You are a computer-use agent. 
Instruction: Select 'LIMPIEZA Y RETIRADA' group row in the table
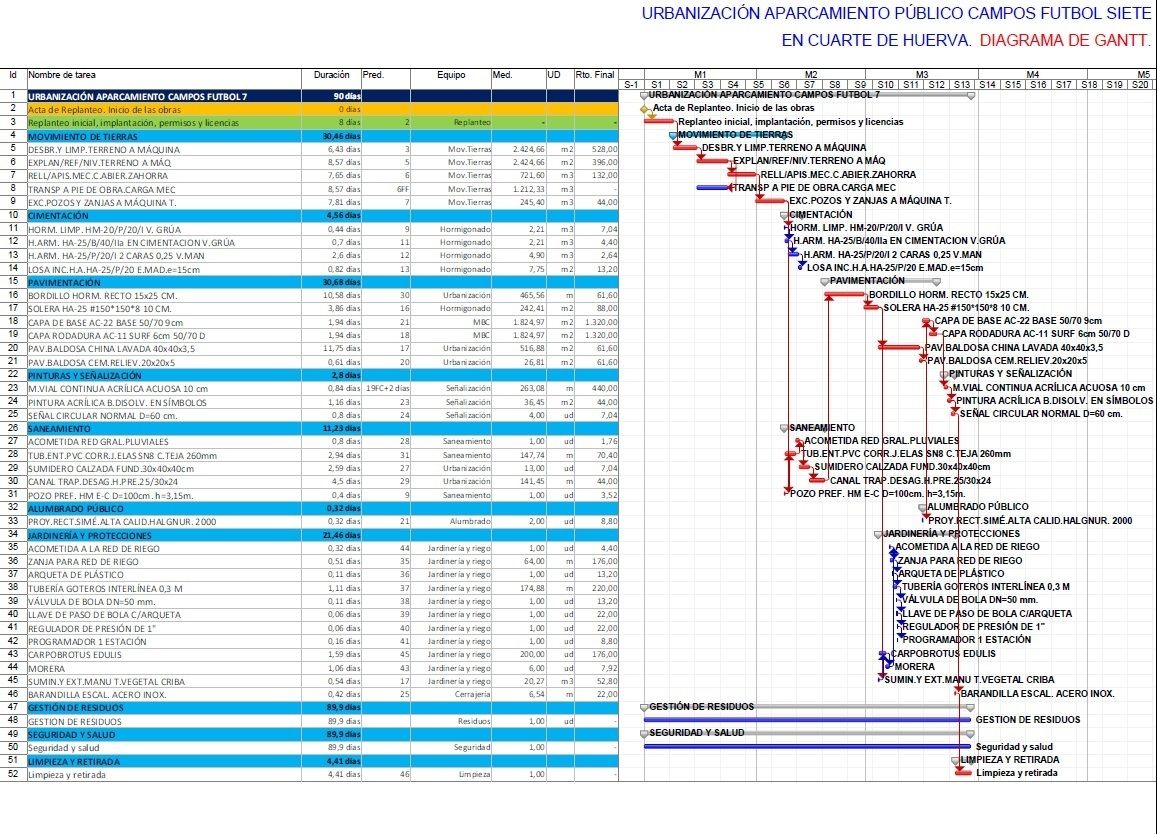pyautogui.click(x=309, y=761)
